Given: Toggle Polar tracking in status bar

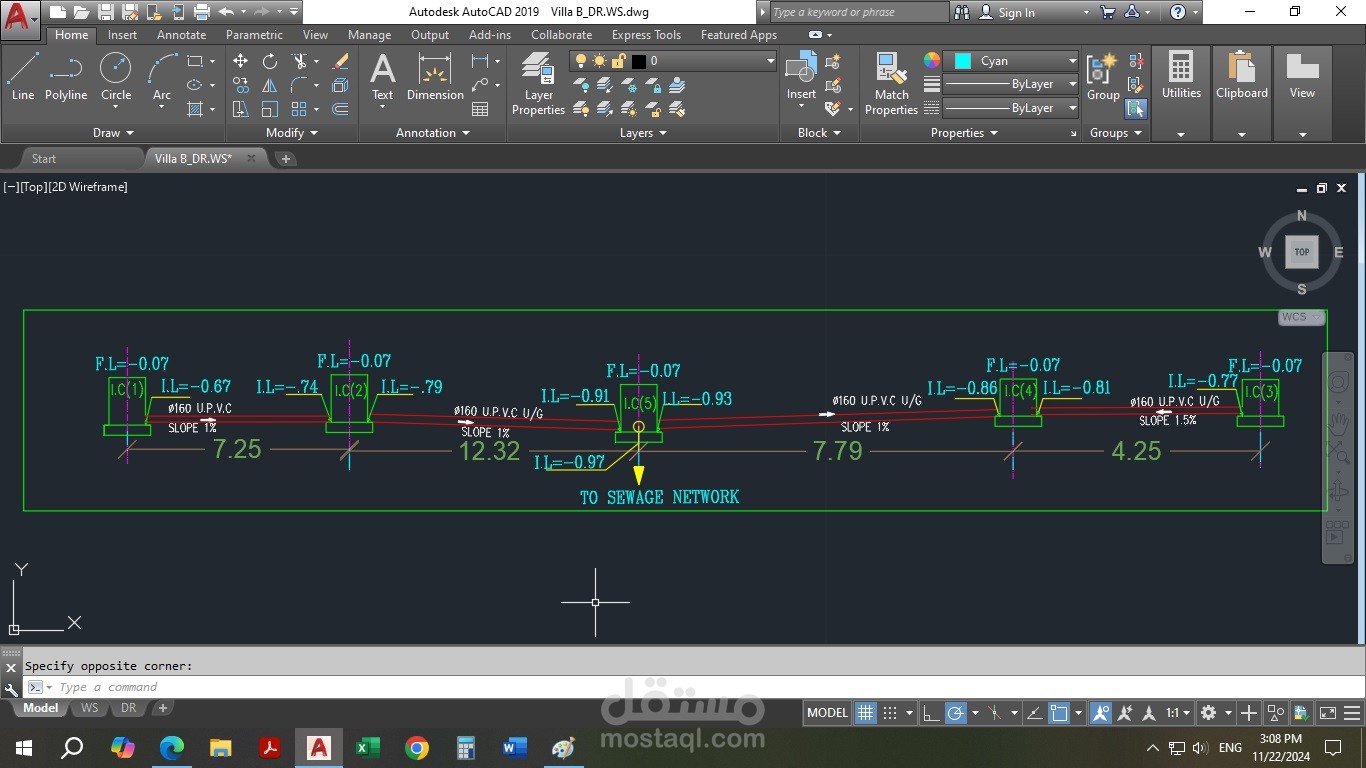Looking at the screenshot, I should pyautogui.click(x=956, y=713).
